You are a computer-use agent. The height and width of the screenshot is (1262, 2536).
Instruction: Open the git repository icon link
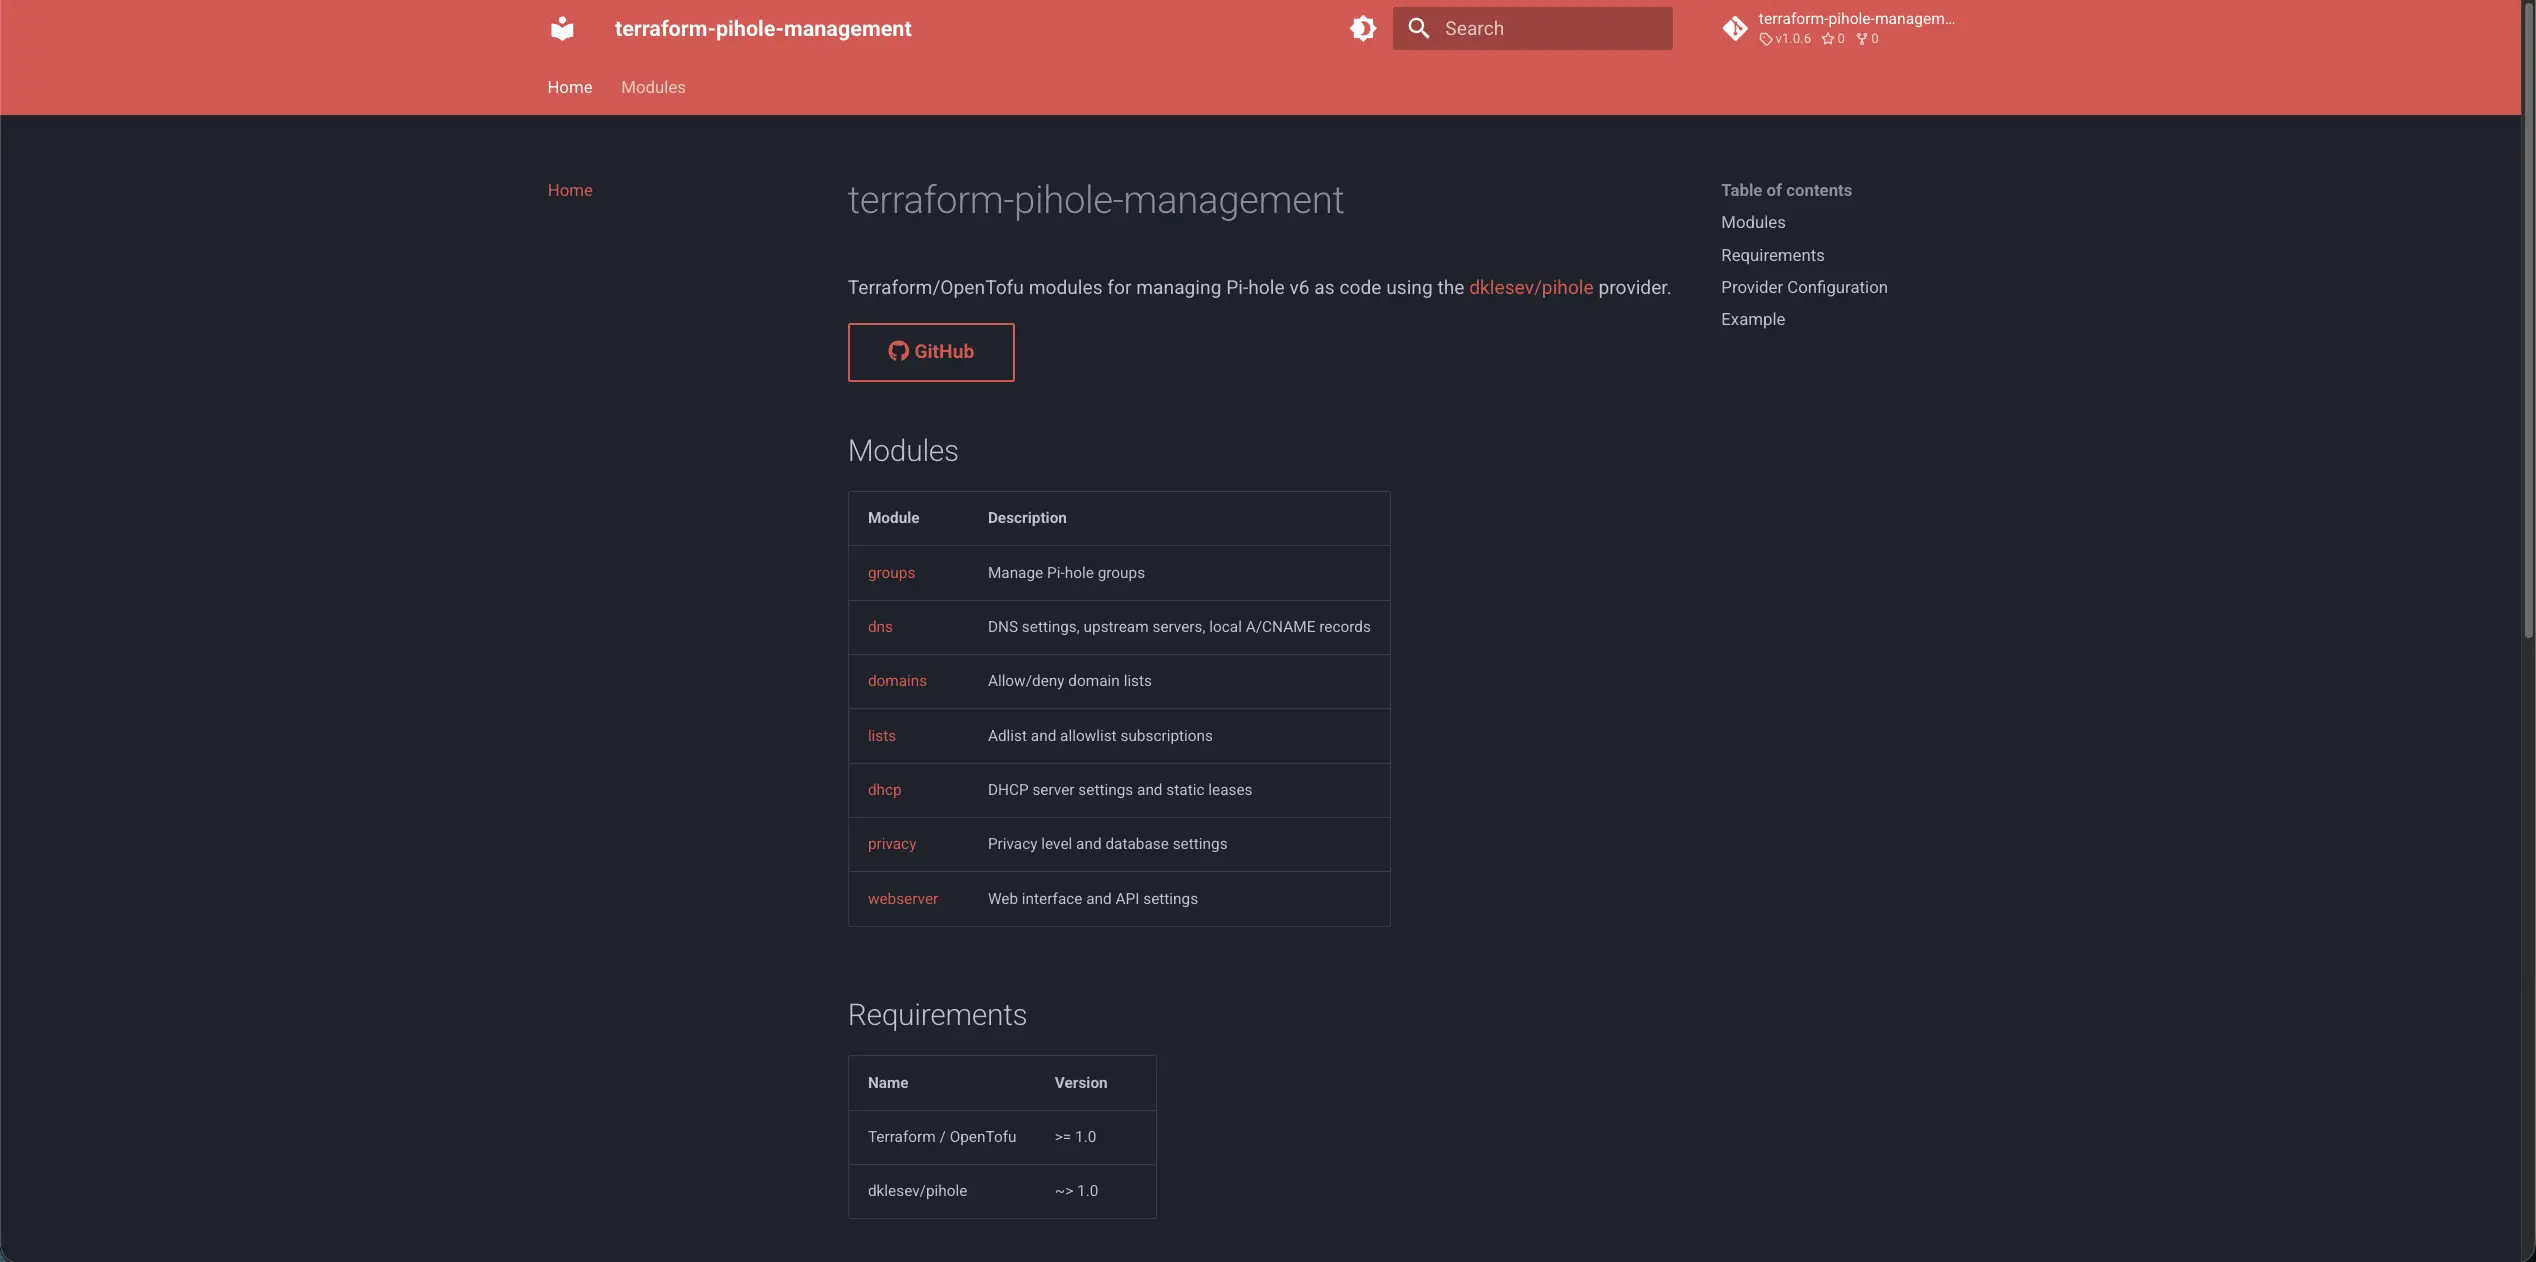coord(1735,29)
